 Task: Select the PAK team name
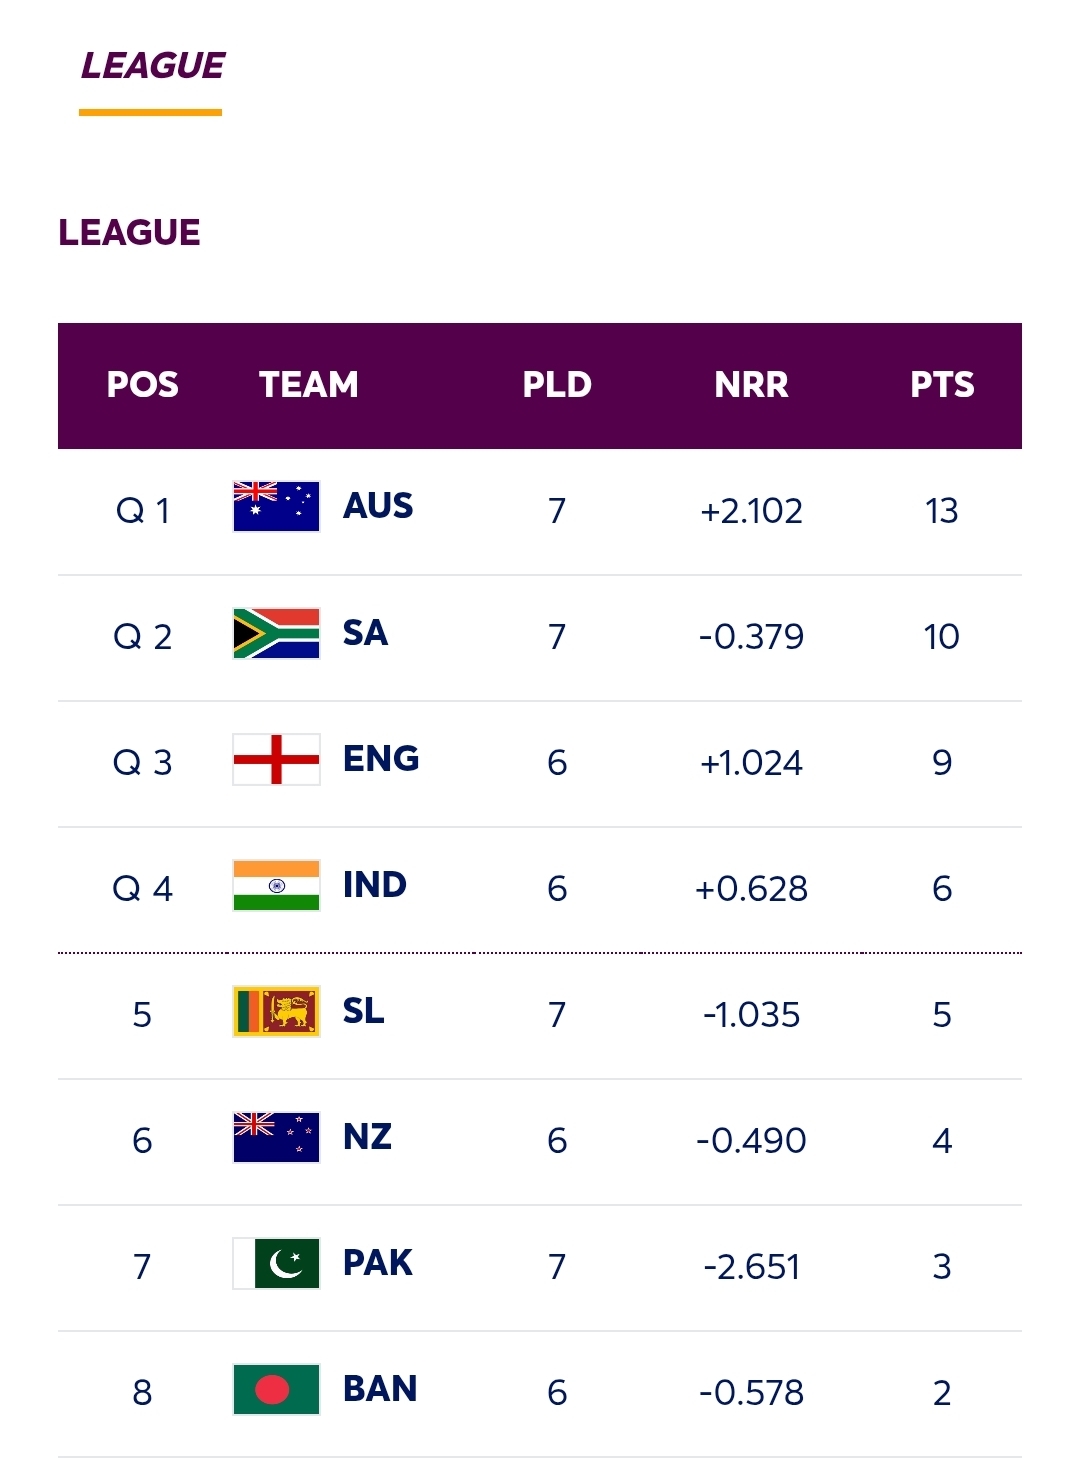click(x=378, y=1263)
